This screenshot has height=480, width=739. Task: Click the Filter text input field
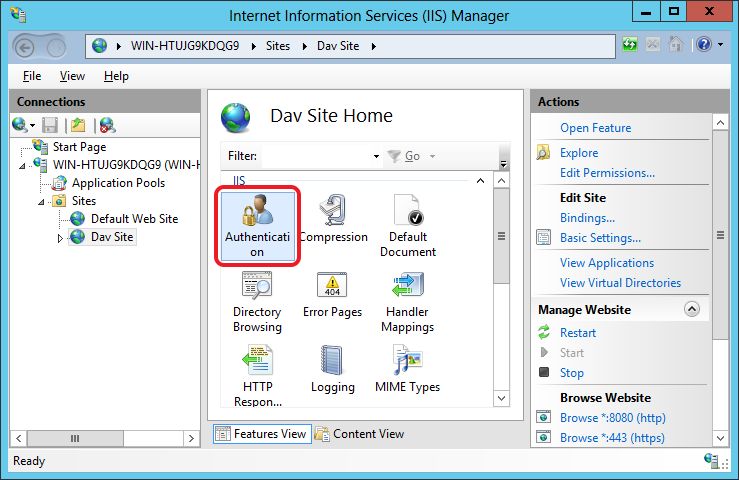tap(316, 156)
